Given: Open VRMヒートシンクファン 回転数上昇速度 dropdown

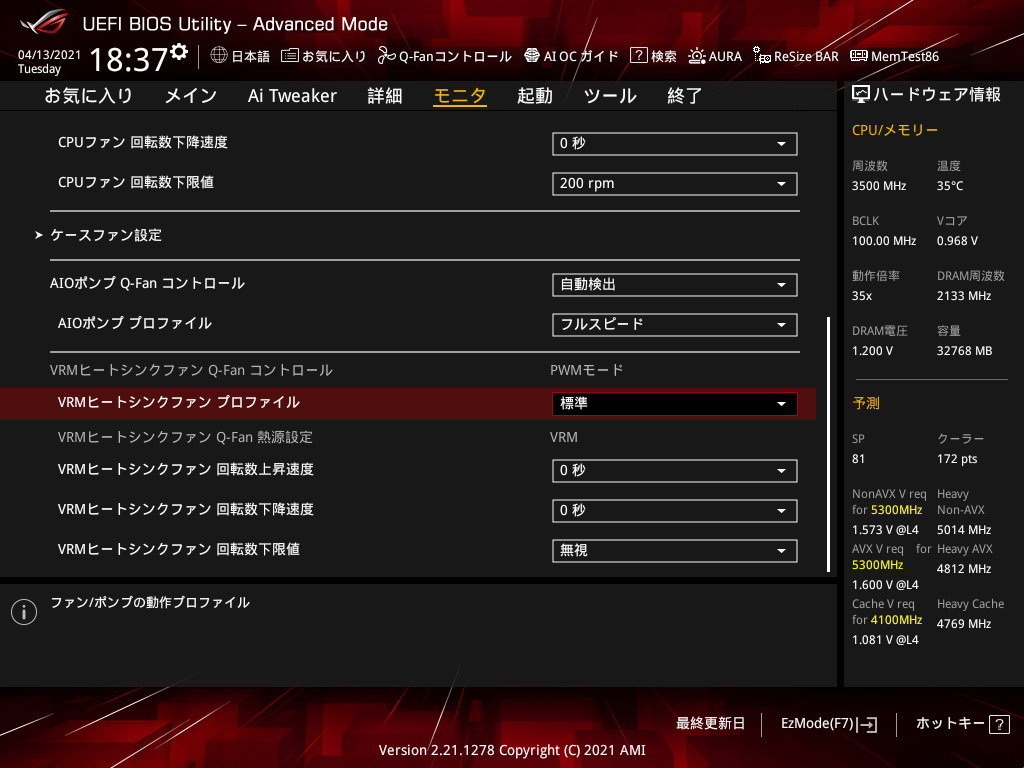Looking at the screenshot, I should (x=675, y=471).
